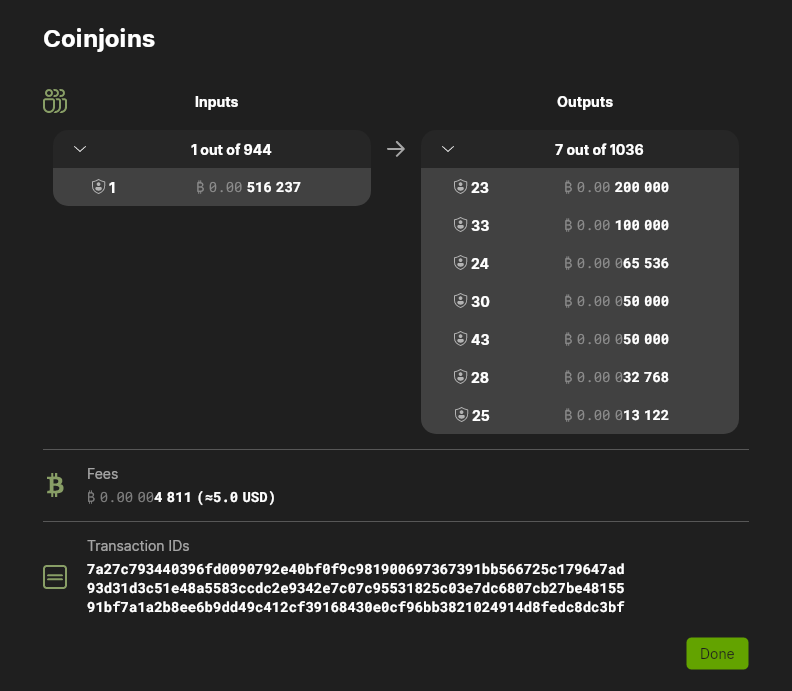Click the Coinjoins dialog title
Screen dimensions: 792x691
point(99,39)
